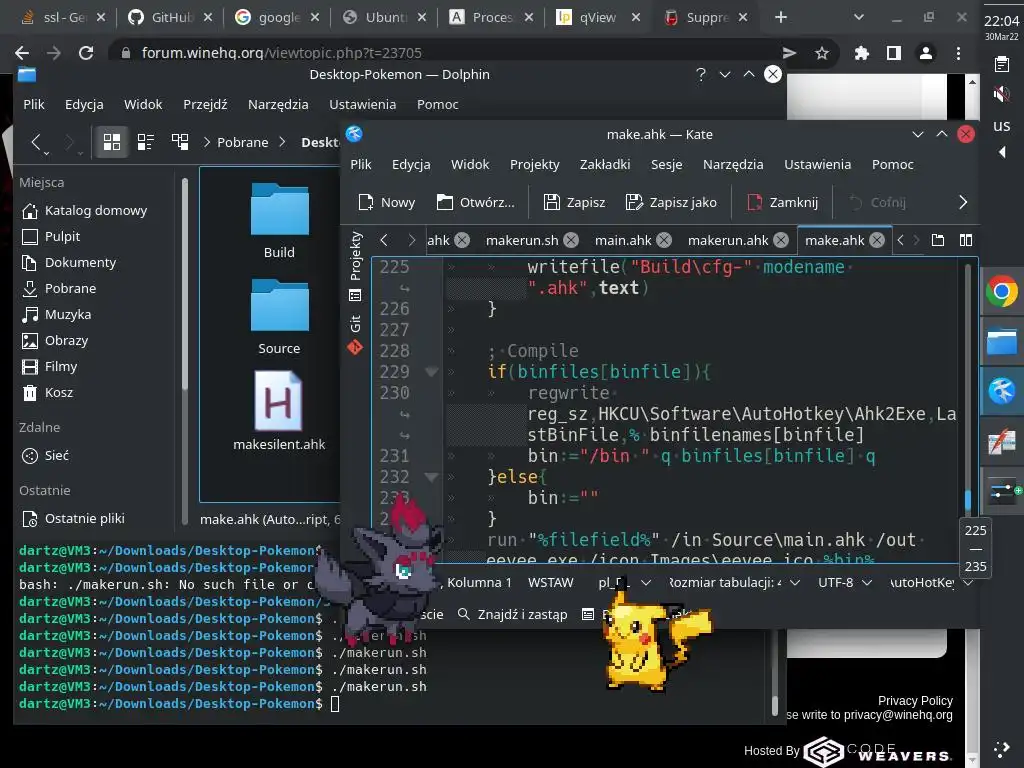Select the Build folder in Dolphin
This screenshot has width=1024, height=768.
280,221
